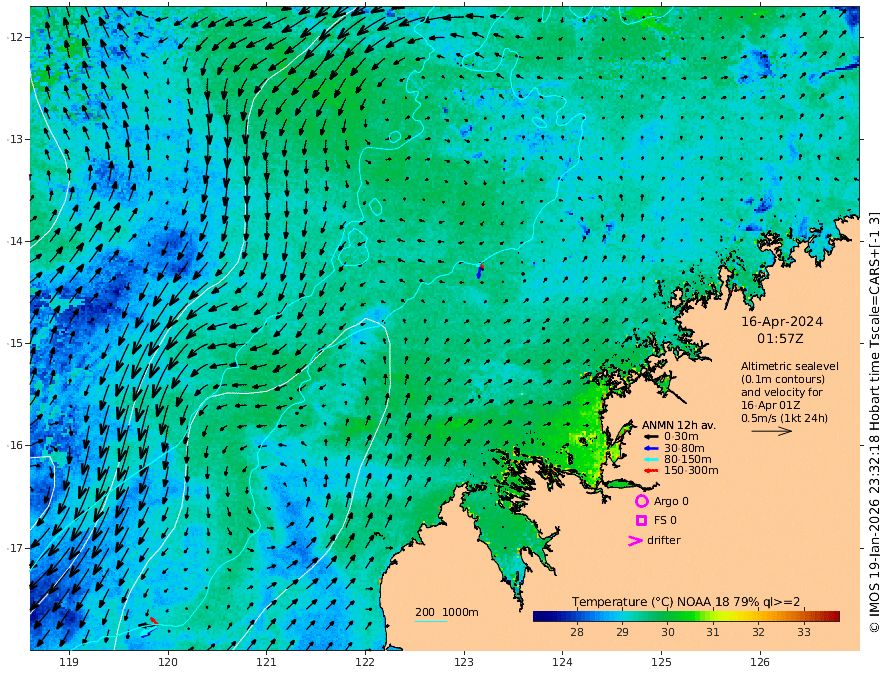The image size is (880, 680).
Task: Click the magenta Argo circle legend symbol
Action: coord(641,501)
